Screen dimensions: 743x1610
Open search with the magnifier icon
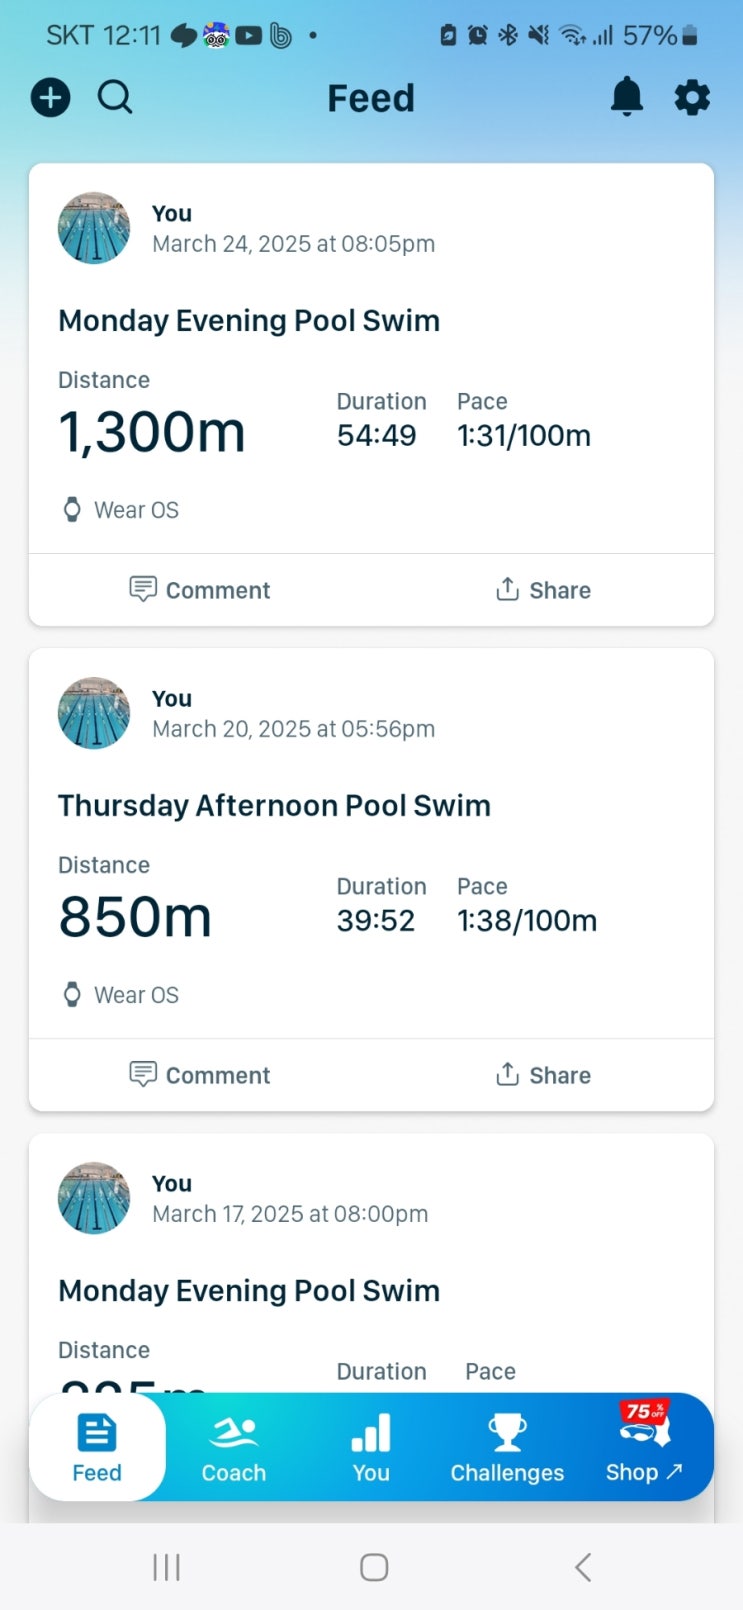pos(115,98)
